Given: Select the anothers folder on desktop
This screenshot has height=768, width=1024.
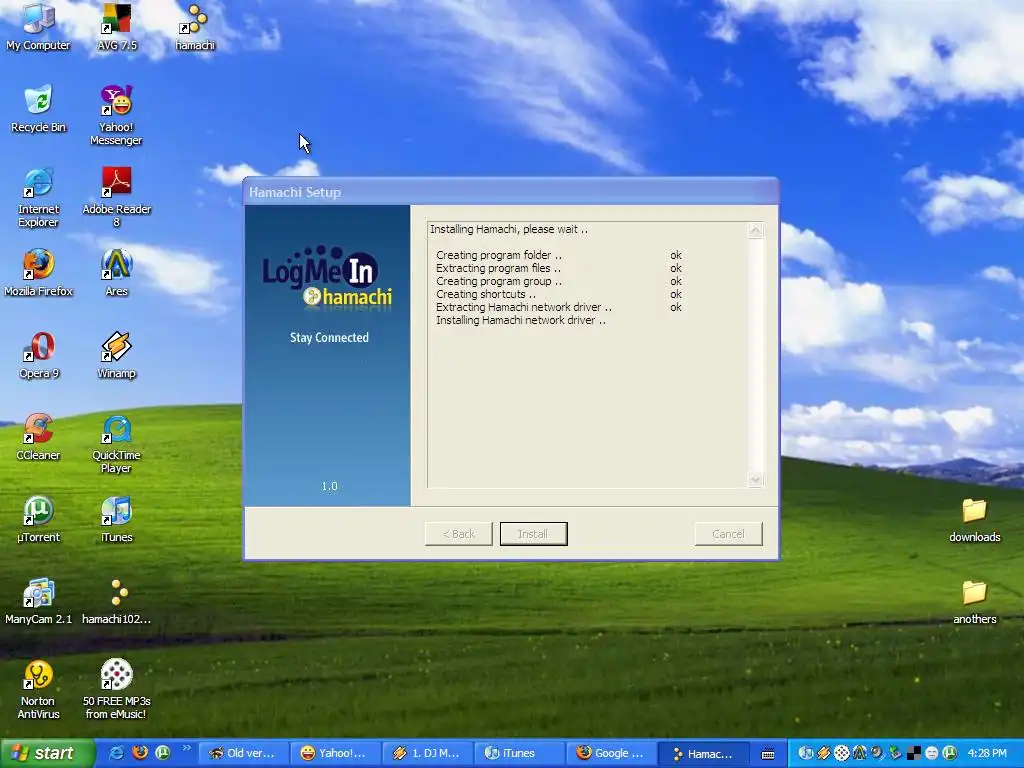Looking at the screenshot, I should tap(974, 601).
